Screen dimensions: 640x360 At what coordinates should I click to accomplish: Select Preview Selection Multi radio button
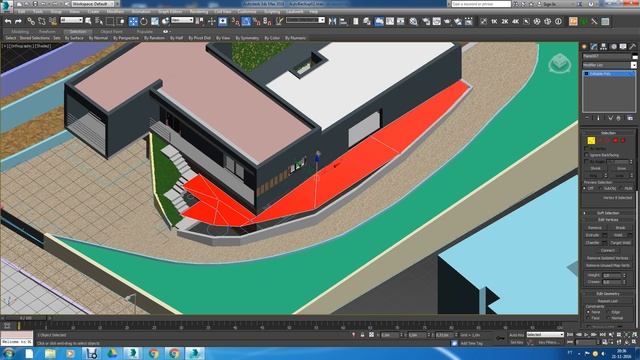pos(620,188)
